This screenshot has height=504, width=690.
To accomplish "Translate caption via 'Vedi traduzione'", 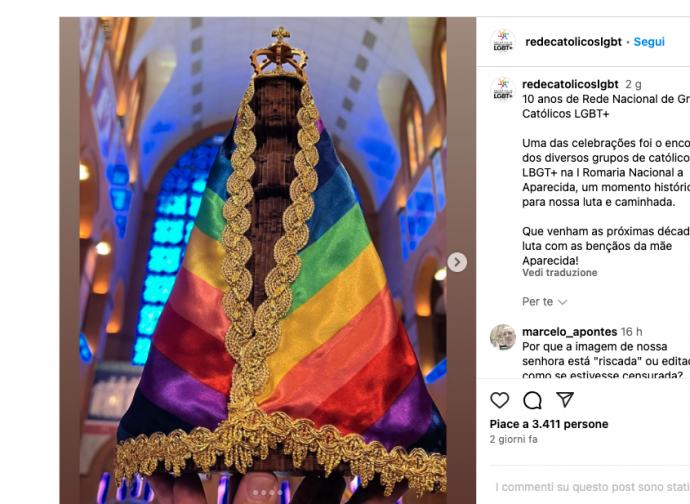I will click(x=559, y=272).
